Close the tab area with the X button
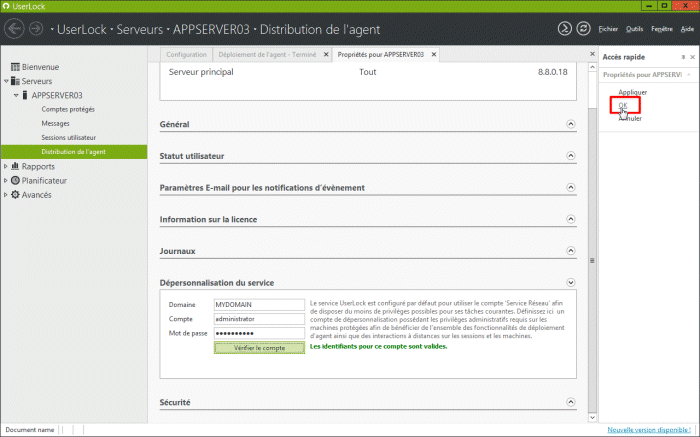Image resolution: width=700 pixels, height=437 pixels. coord(592,54)
